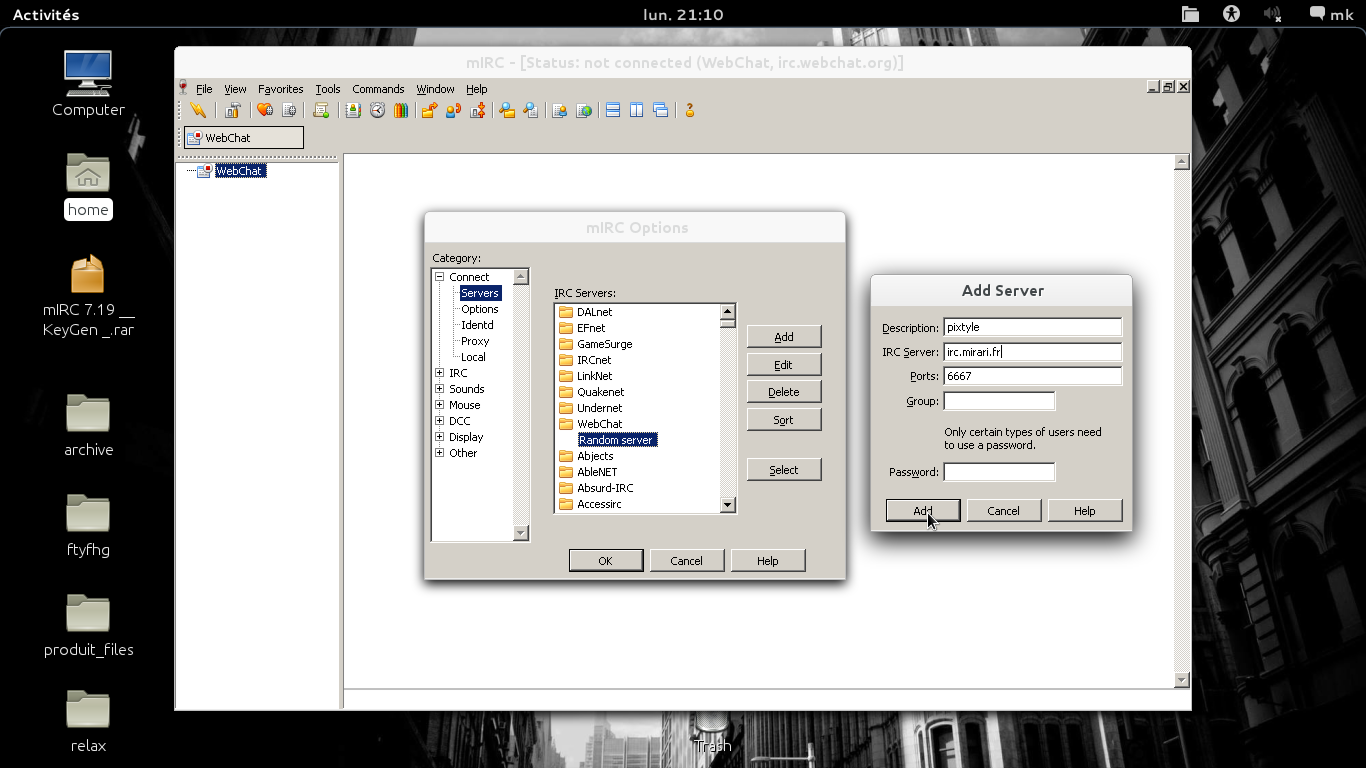The width and height of the screenshot is (1366, 768).
Task: Select the Options item under Connect
Action: [480, 309]
